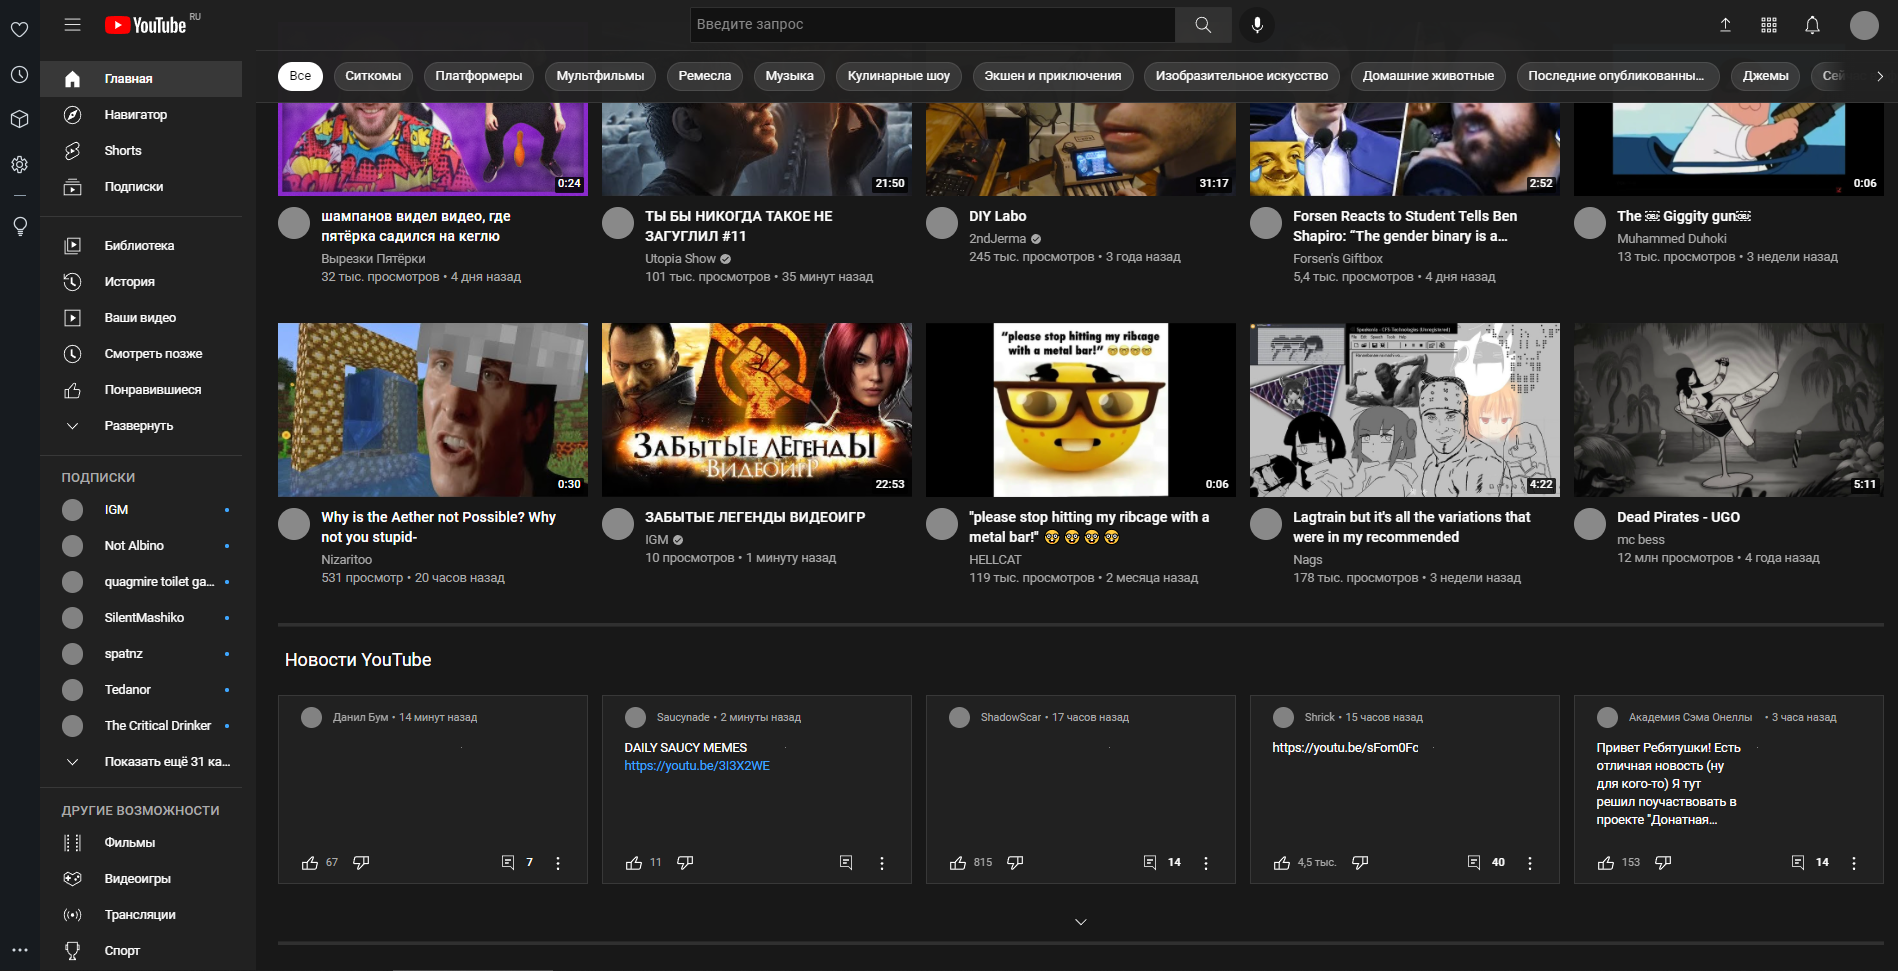Open the Utopia Show channel name
1898x971 pixels.
pos(680,259)
